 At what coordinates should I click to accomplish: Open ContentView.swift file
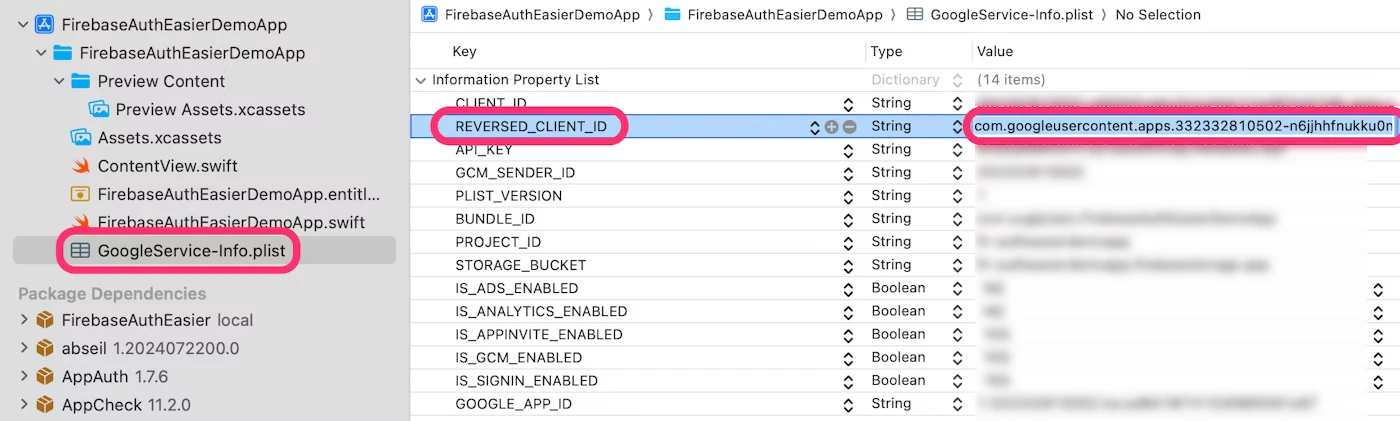click(x=167, y=165)
